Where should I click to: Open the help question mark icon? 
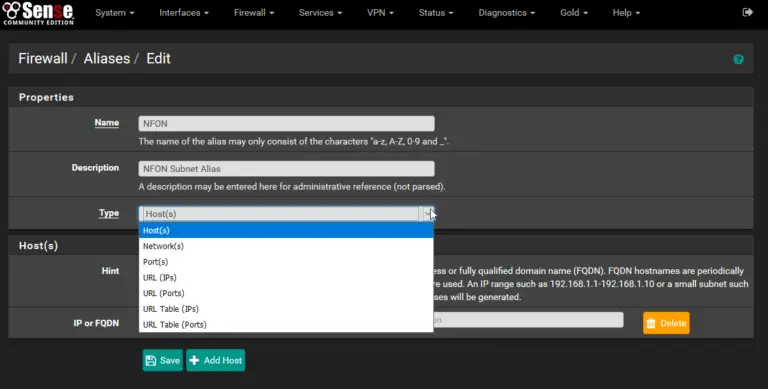[738, 59]
